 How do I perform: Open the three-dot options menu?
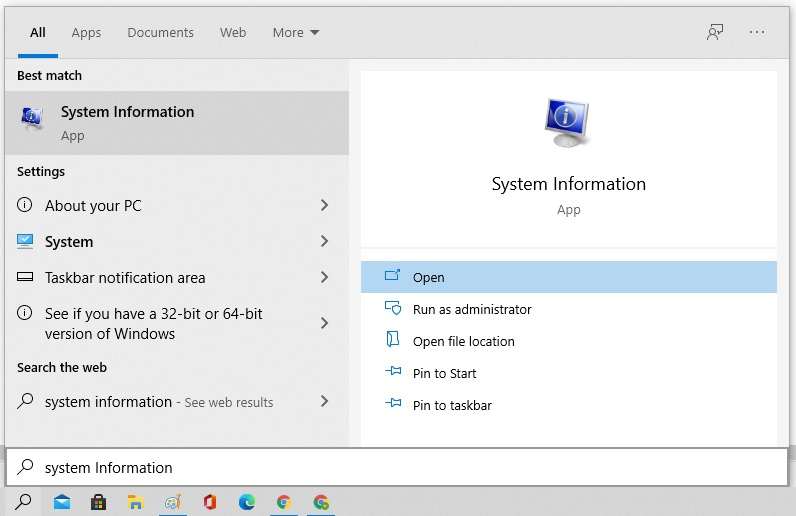point(757,32)
